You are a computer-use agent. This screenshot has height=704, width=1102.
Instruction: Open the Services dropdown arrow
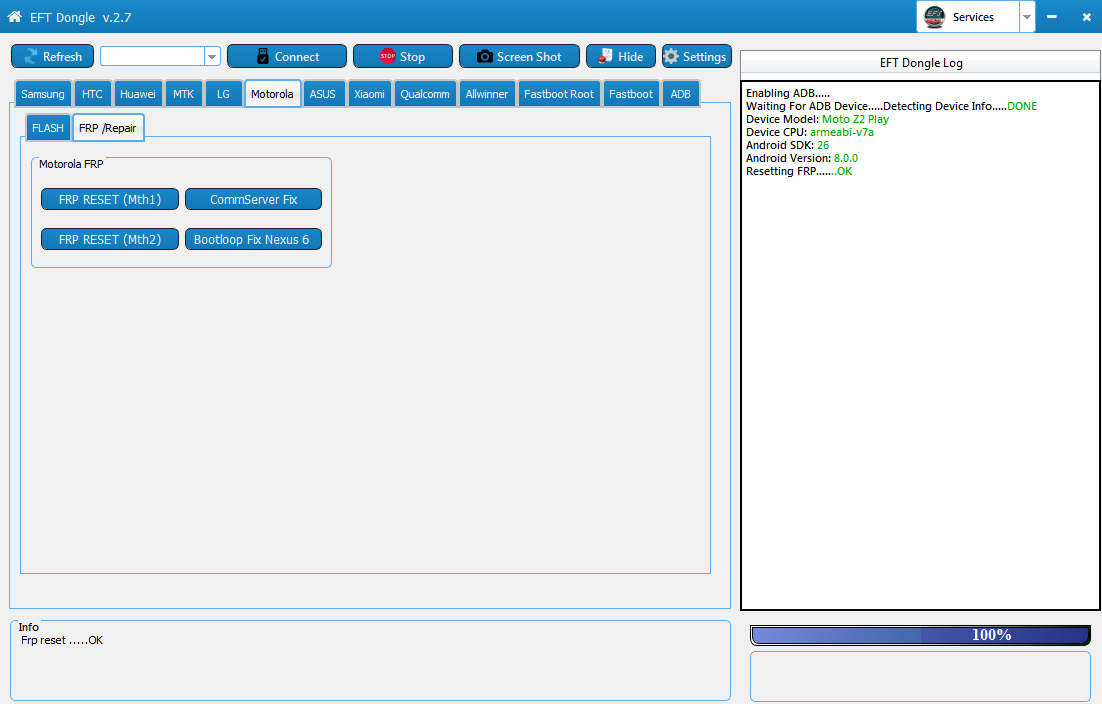point(1027,17)
